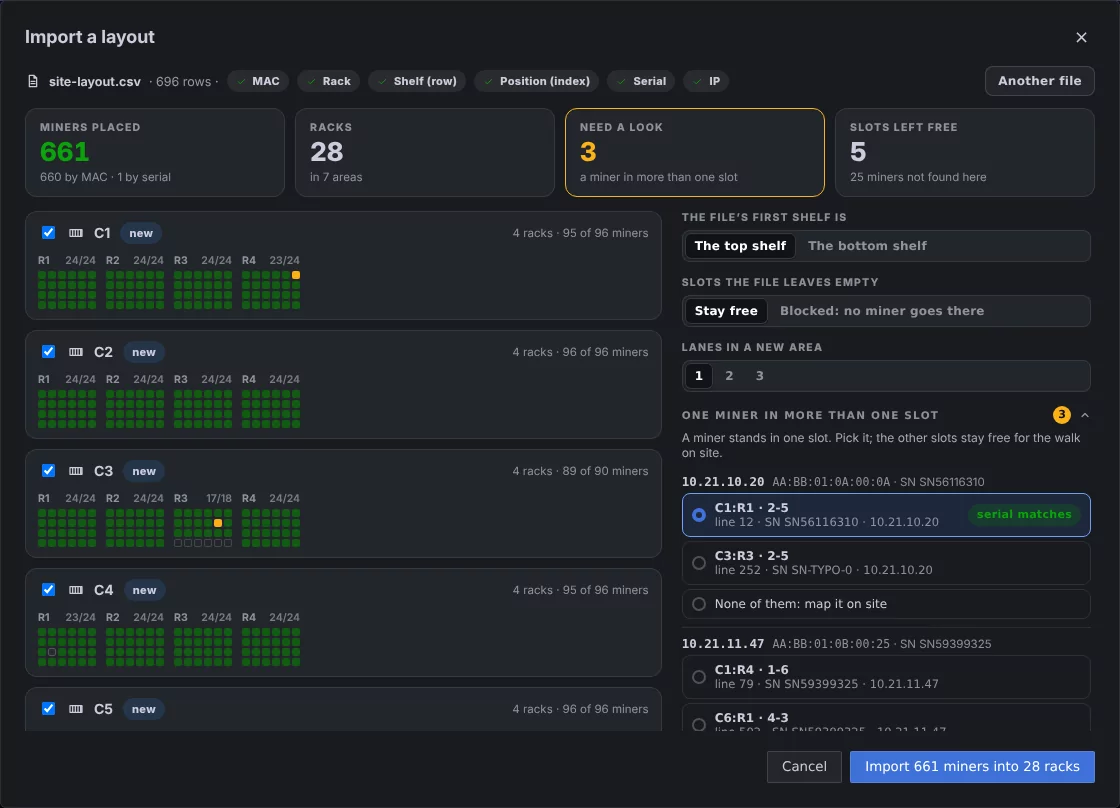This screenshot has width=1120, height=808.
Task: Click the site-layout.csv file icon
Action: (x=33, y=81)
